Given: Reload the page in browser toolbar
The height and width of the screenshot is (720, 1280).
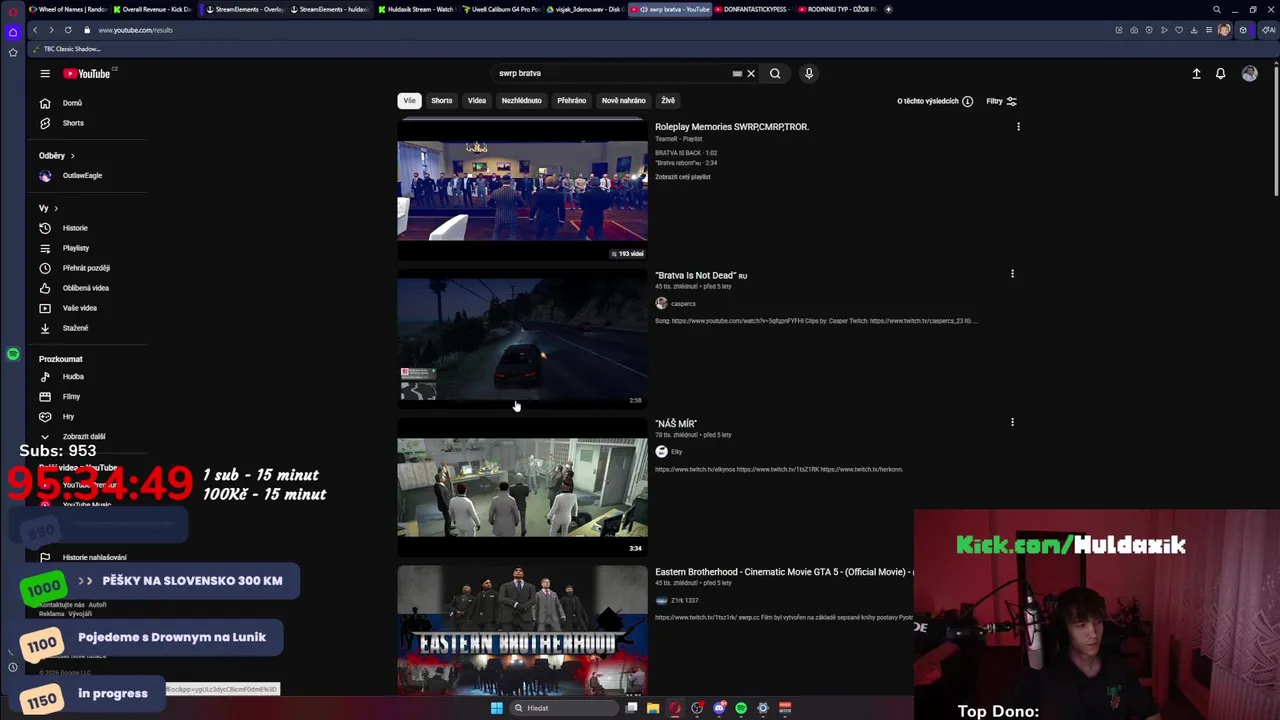Looking at the screenshot, I should (68, 30).
